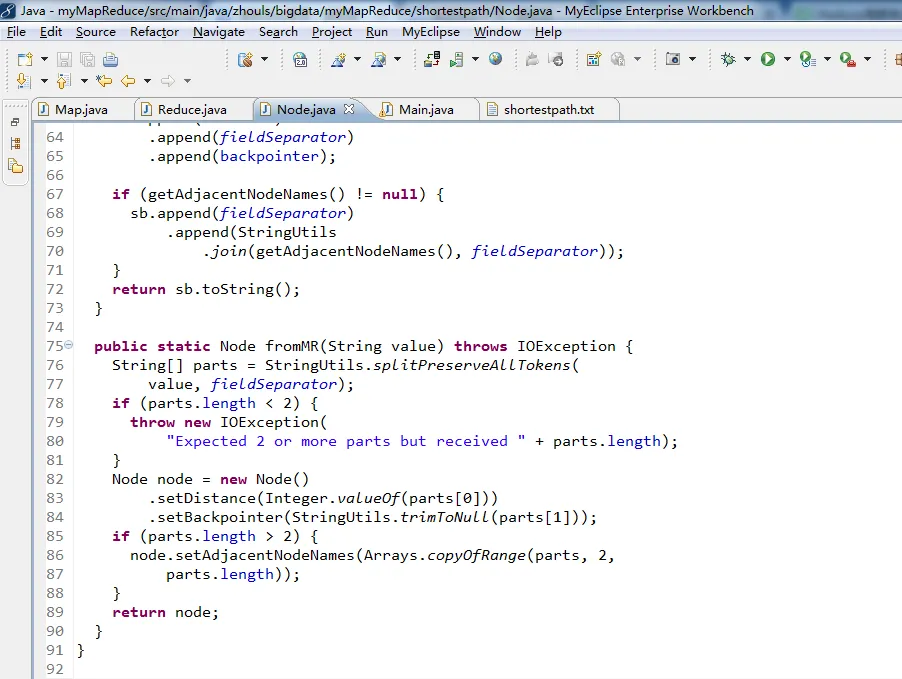Click the New wizard icon in toolbar
Image resolution: width=902 pixels, height=679 pixels.
pyautogui.click(x=25, y=59)
